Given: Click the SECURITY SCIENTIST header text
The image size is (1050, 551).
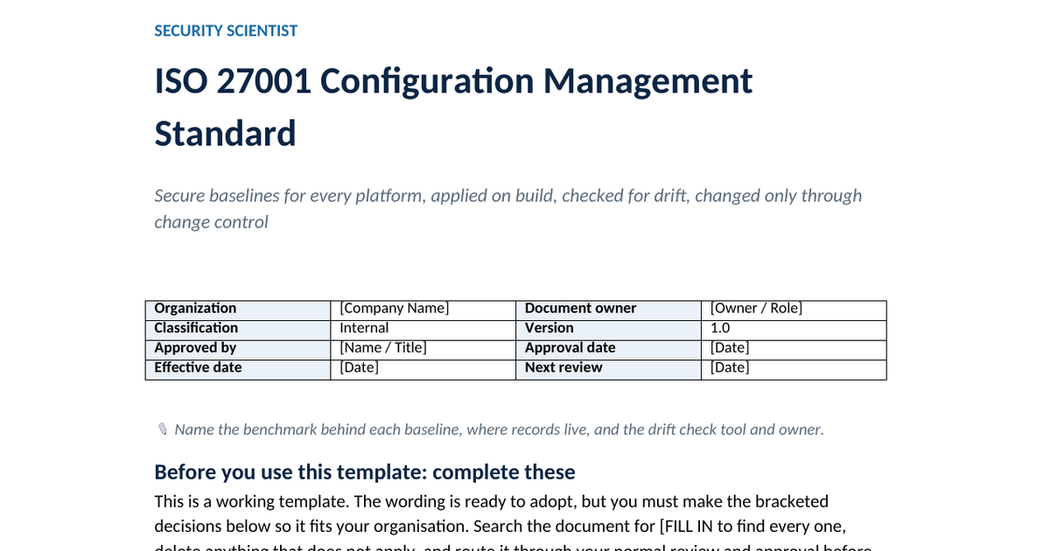Looking at the screenshot, I should pyautogui.click(x=226, y=31).
